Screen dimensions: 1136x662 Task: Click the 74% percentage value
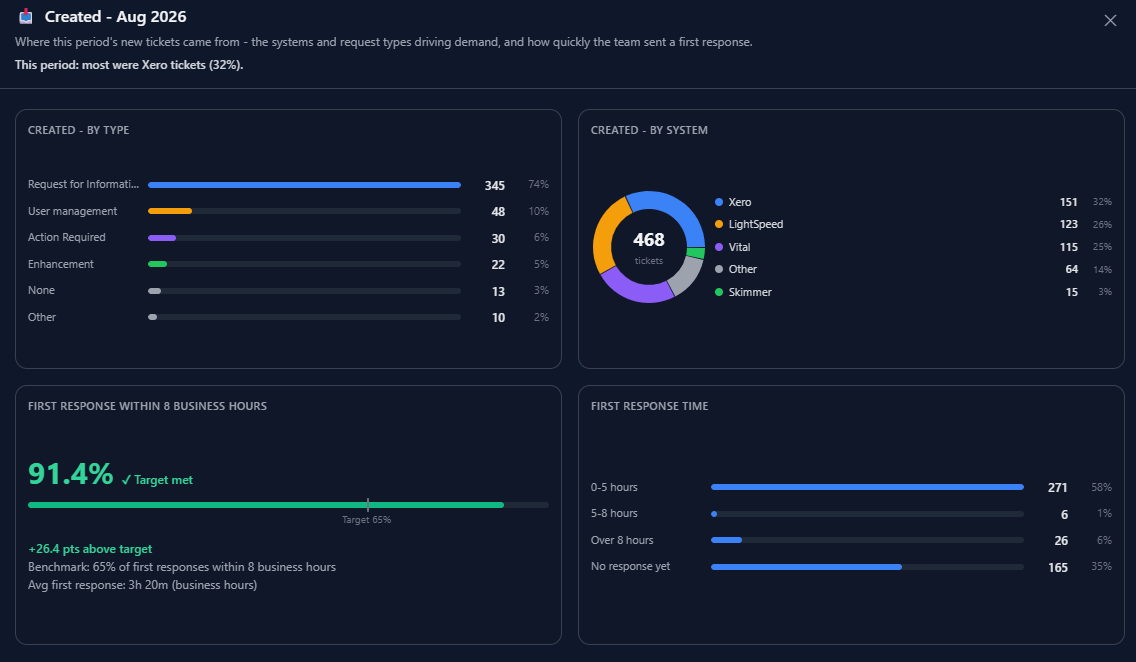(x=538, y=185)
